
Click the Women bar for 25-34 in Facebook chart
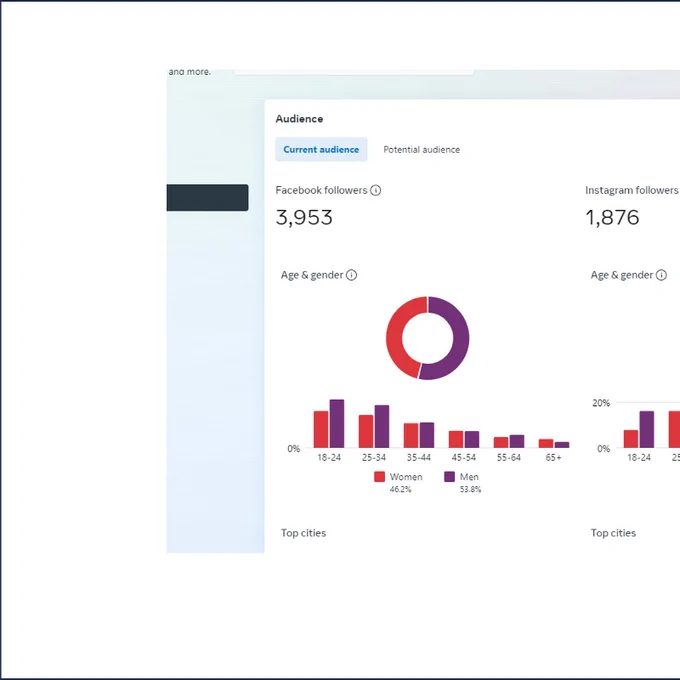click(x=366, y=432)
